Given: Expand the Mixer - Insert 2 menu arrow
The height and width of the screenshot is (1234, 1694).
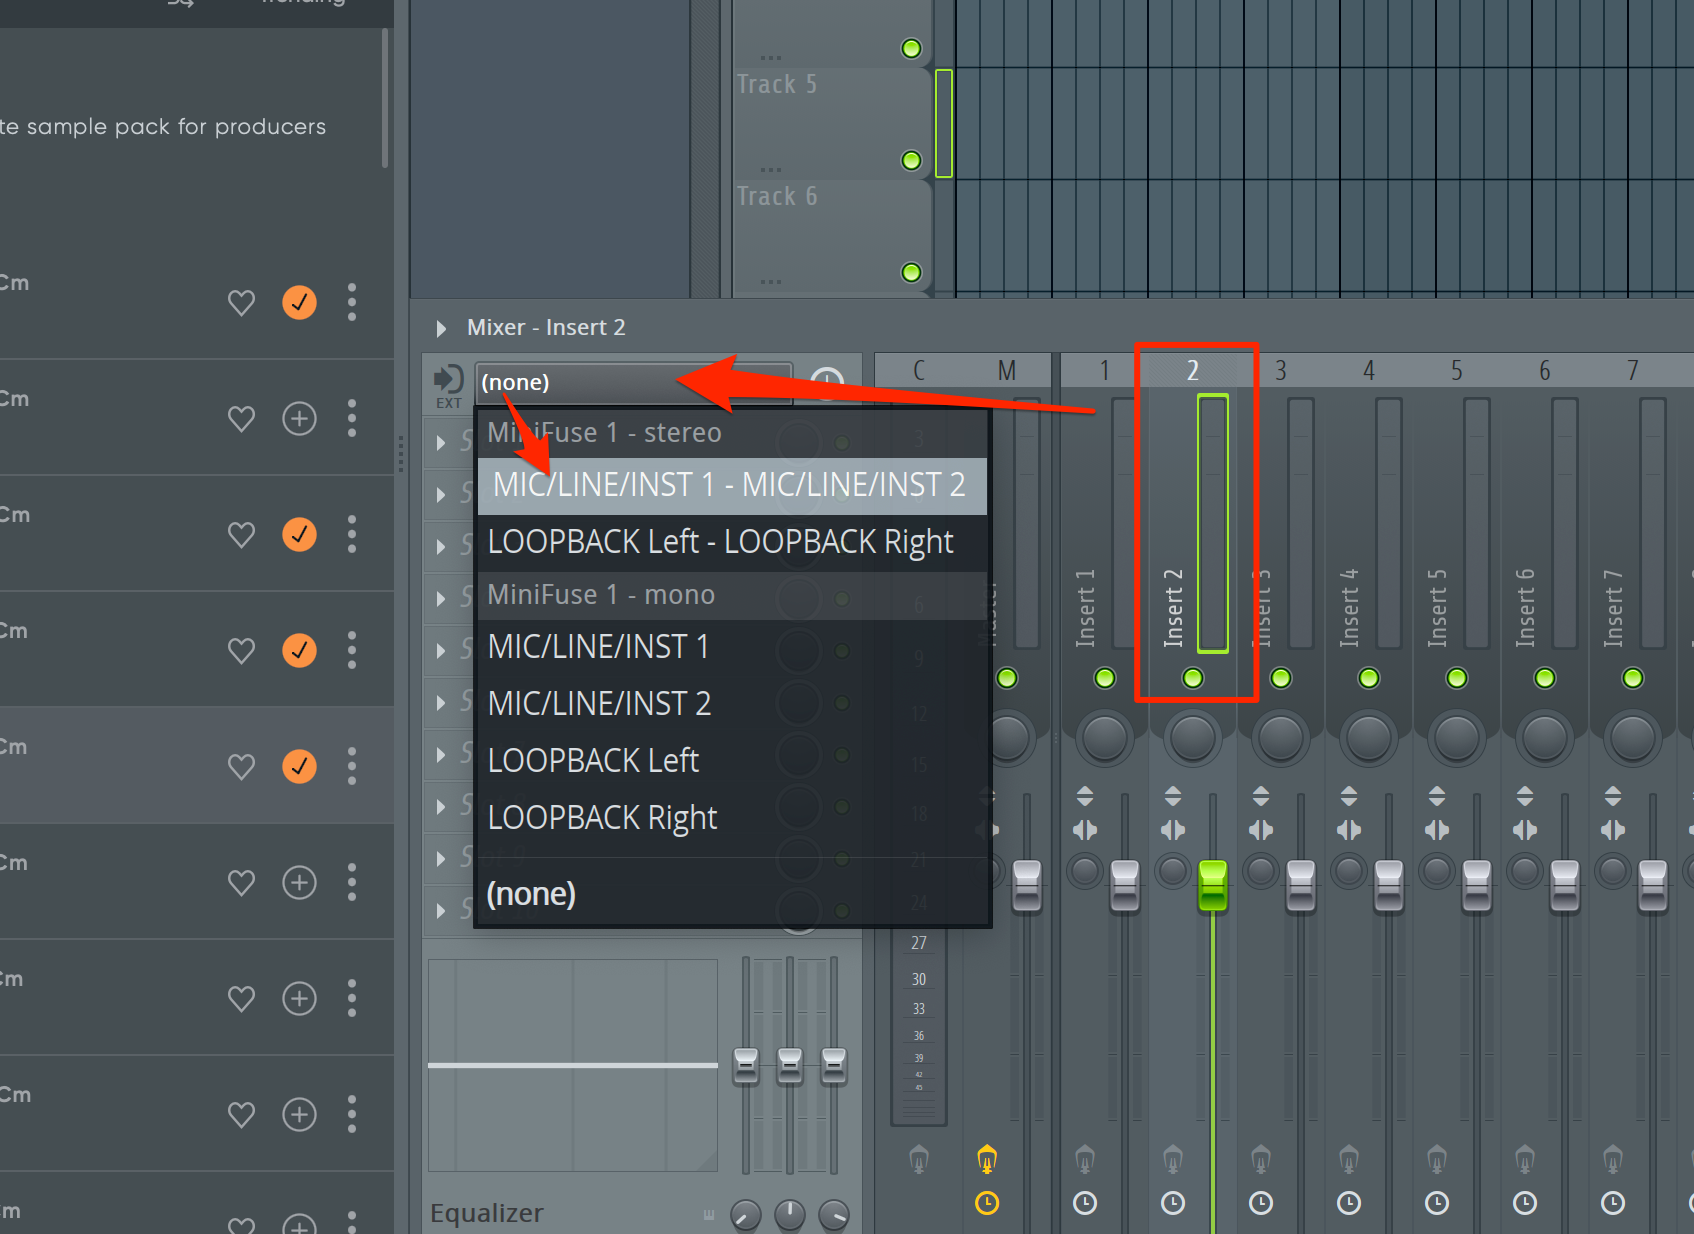Looking at the screenshot, I should pyautogui.click(x=441, y=328).
